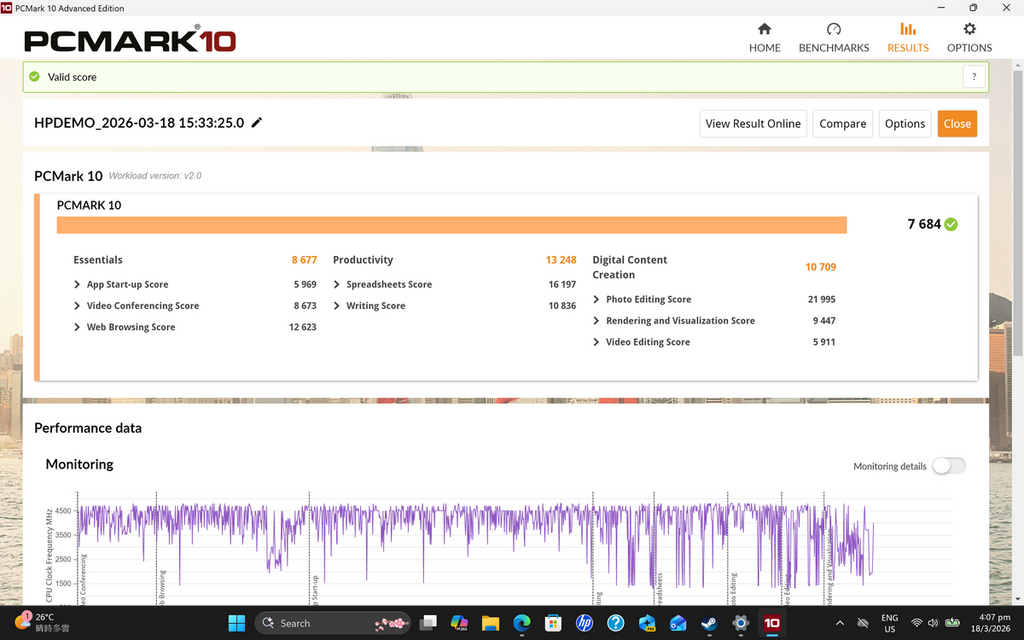Image resolution: width=1024 pixels, height=640 pixels.
Task: Expand the Spreadsheets Score details
Action: click(338, 285)
